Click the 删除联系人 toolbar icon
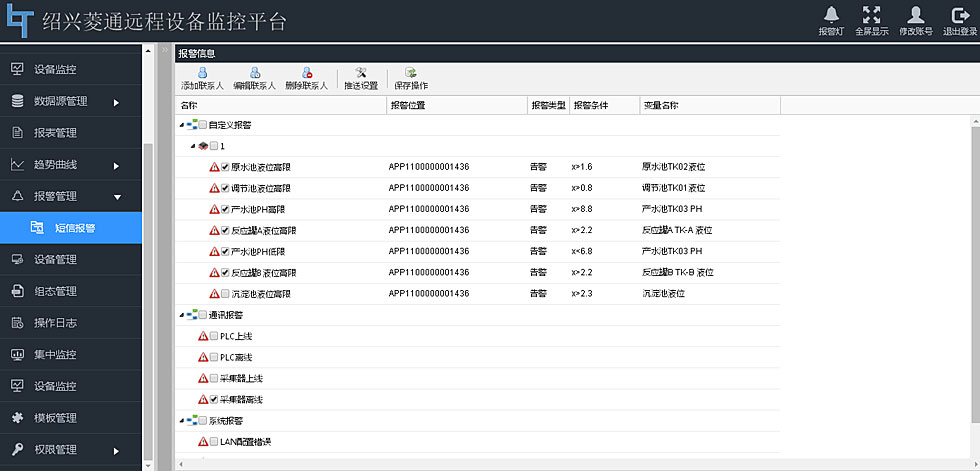The width and height of the screenshot is (980, 471). [306, 73]
